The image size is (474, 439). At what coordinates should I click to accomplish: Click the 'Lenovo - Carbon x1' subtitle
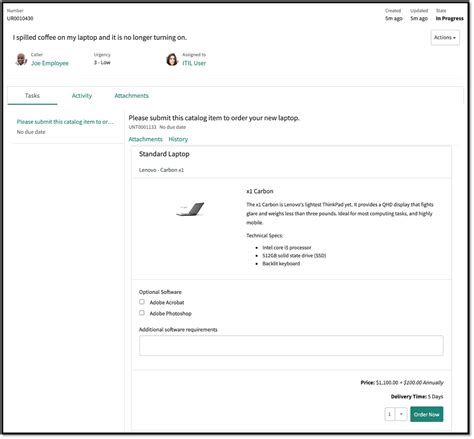[161, 170]
